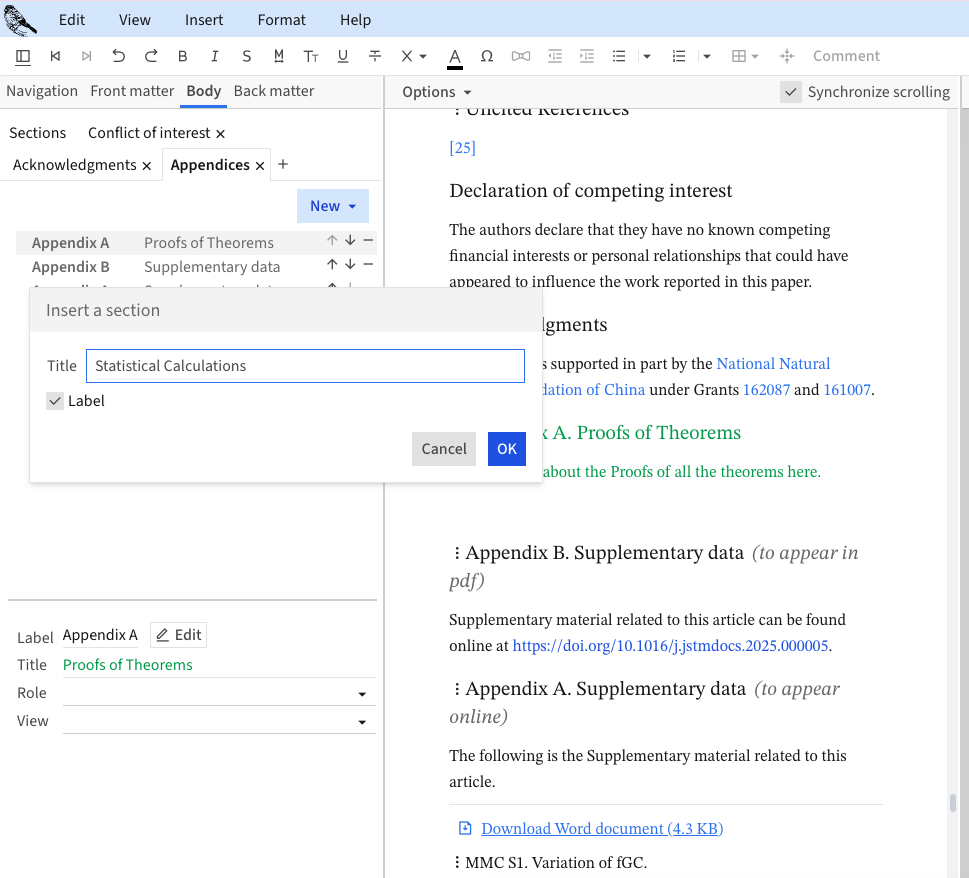The width and height of the screenshot is (969, 878).
Task: Uncheck the Label checkbox in dialog
Action: pos(55,401)
